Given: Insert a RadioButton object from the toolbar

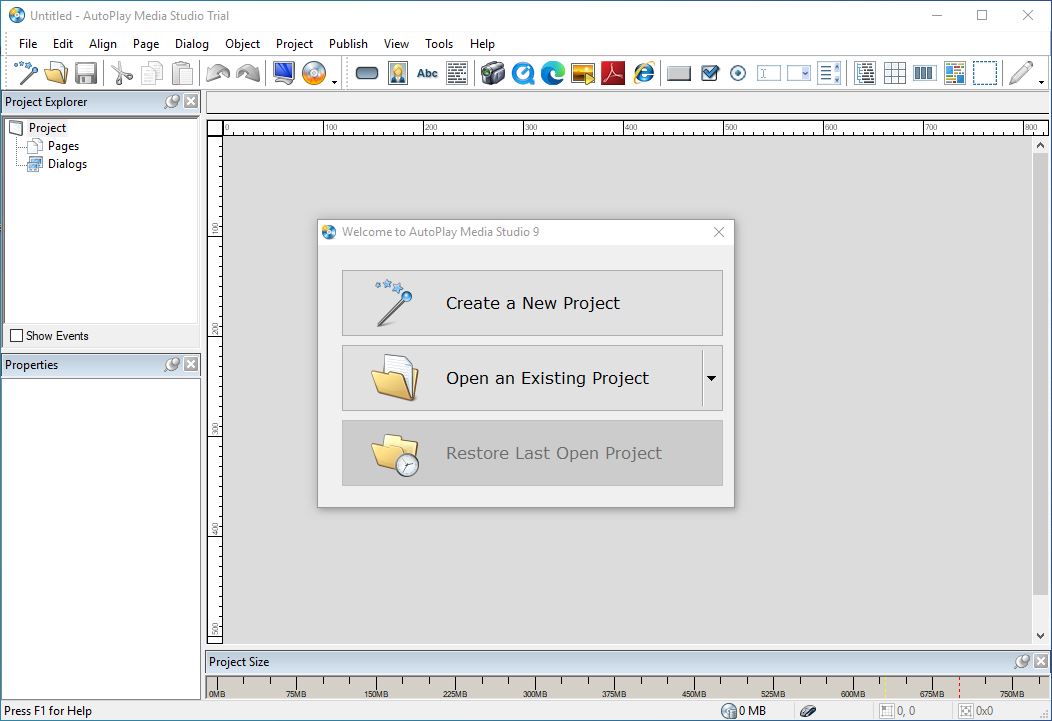Looking at the screenshot, I should coord(738,72).
